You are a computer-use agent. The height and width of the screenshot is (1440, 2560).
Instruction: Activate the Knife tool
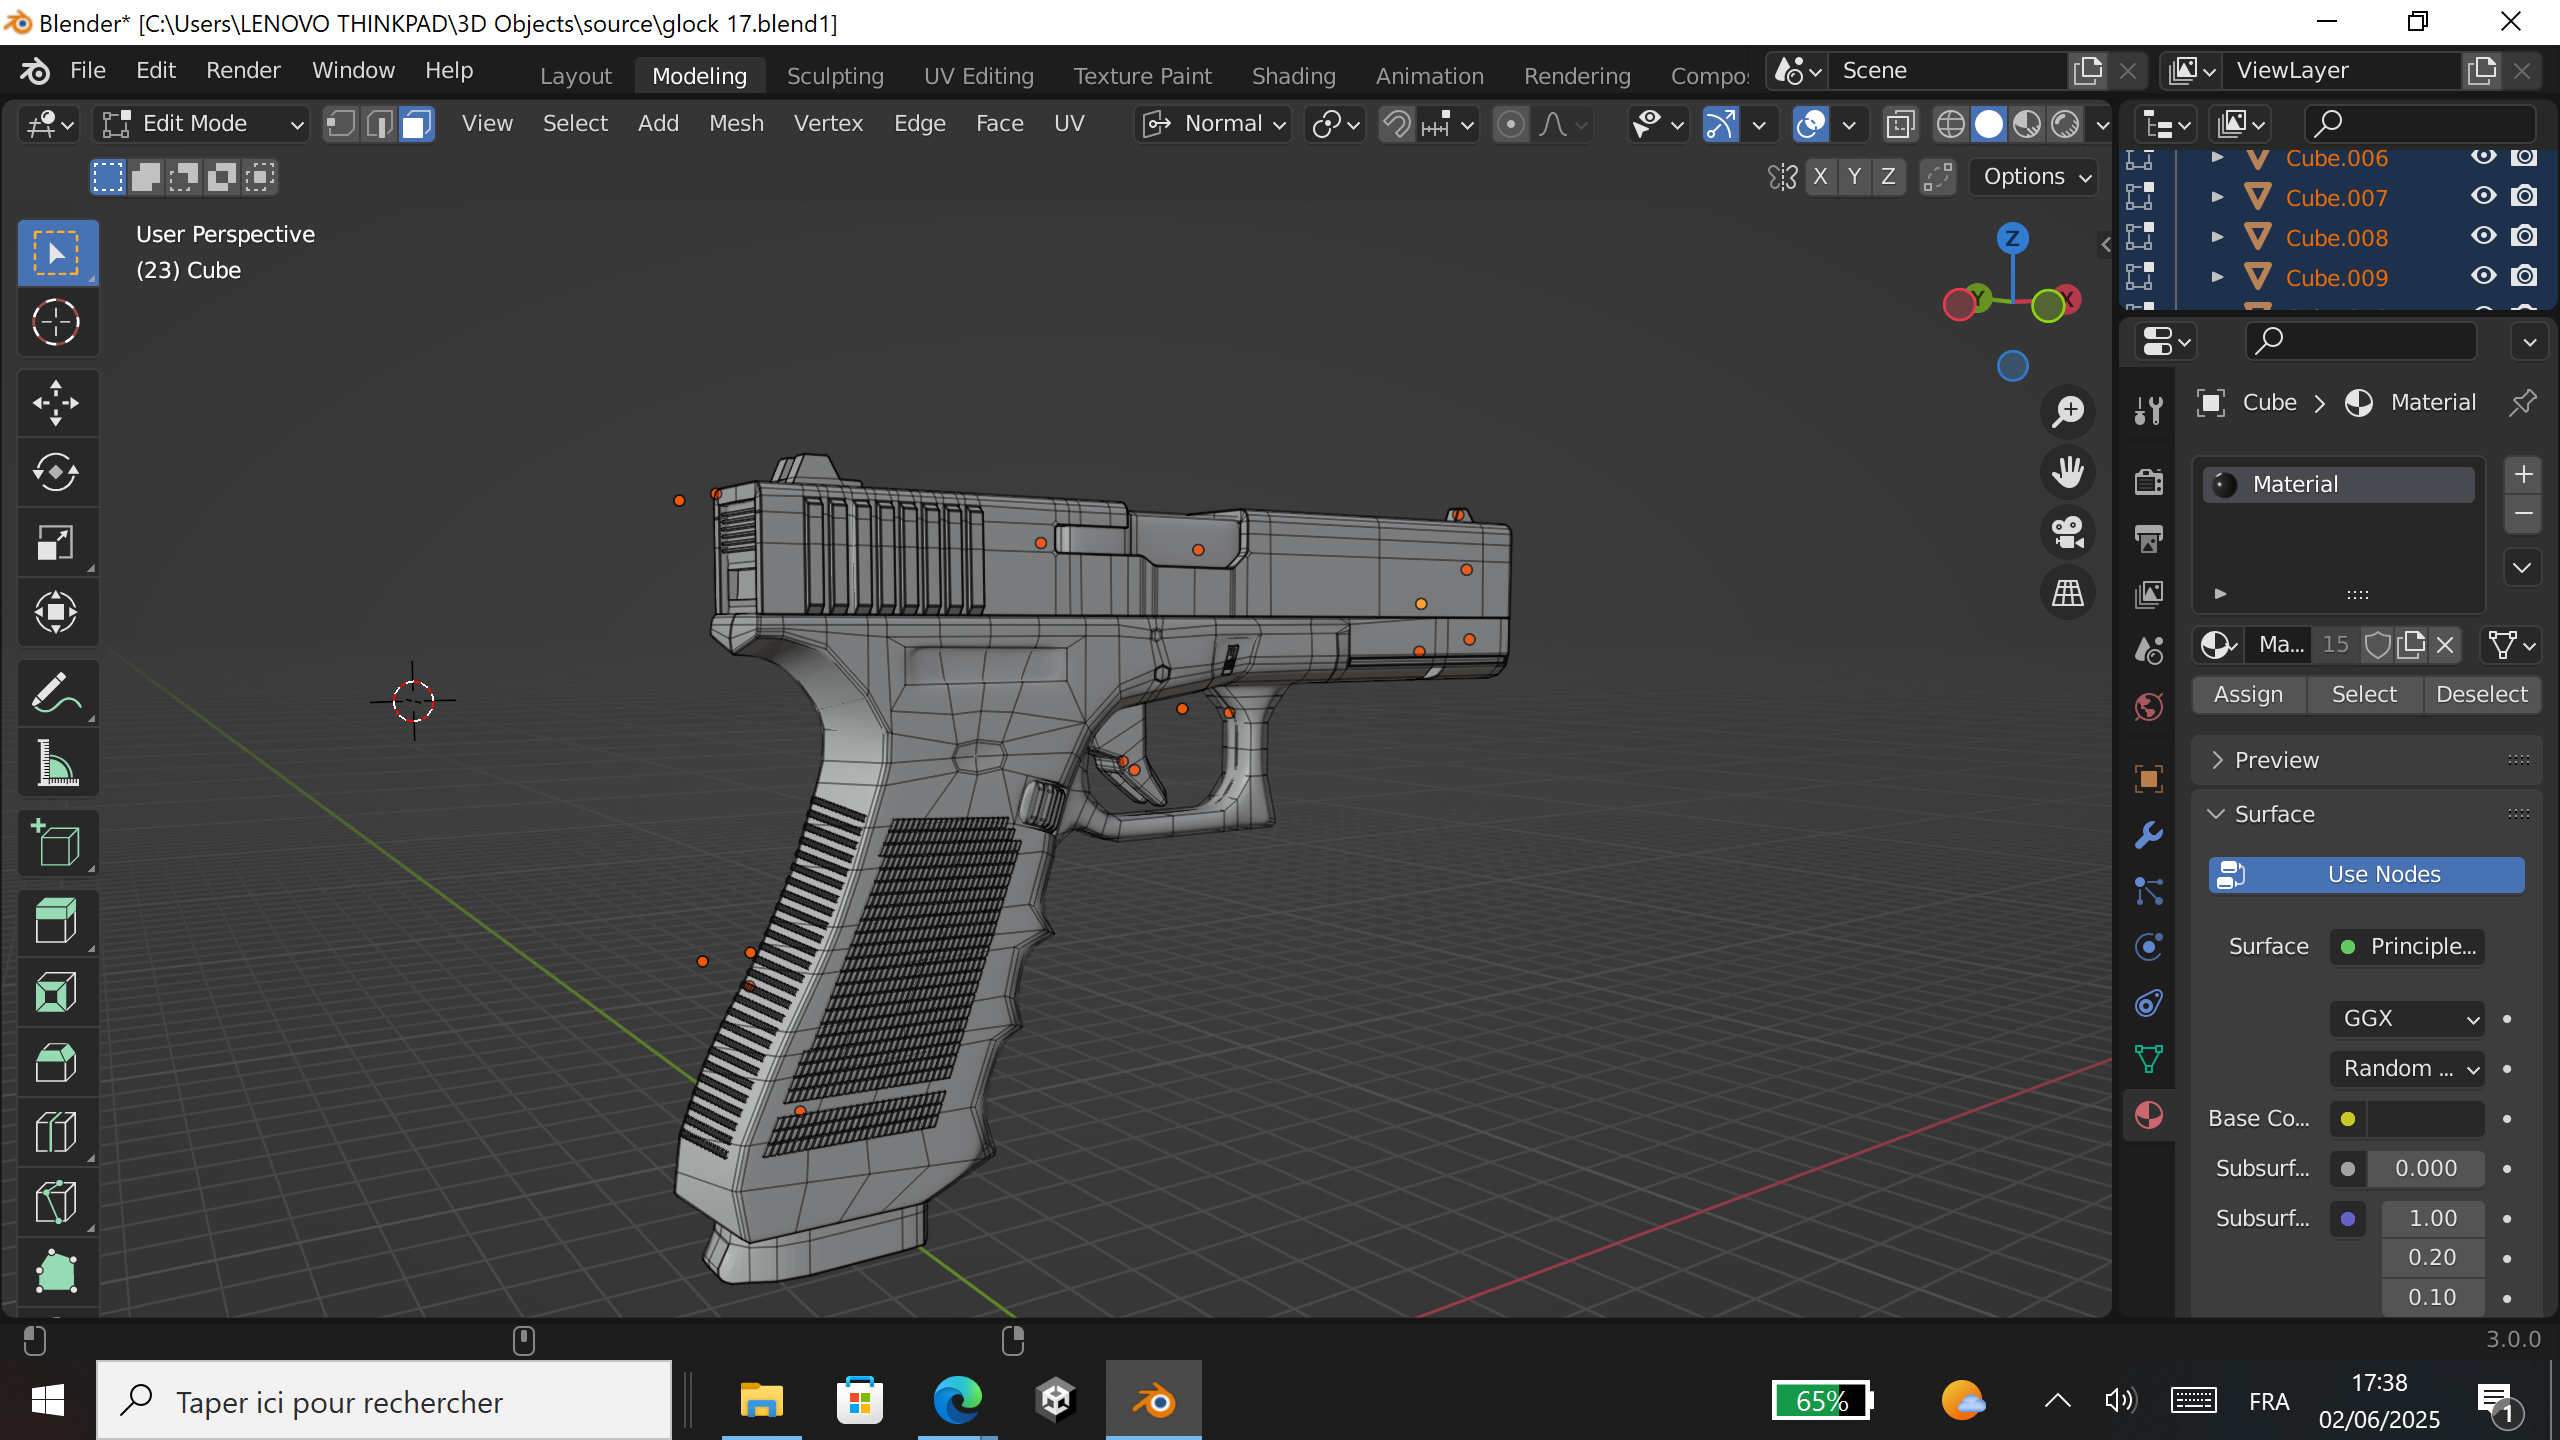pos(57,1202)
